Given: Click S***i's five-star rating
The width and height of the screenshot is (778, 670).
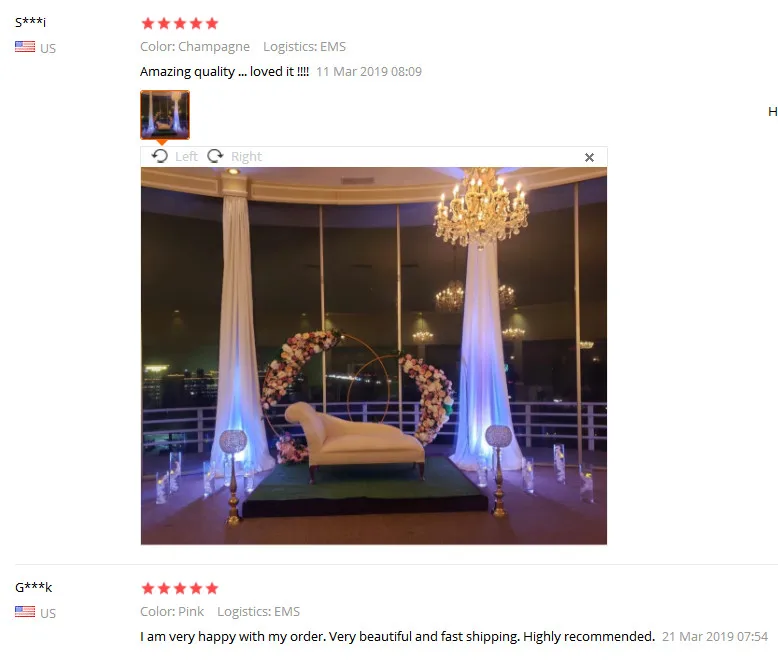Looking at the screenshot, I should click(x=180, y=23).
